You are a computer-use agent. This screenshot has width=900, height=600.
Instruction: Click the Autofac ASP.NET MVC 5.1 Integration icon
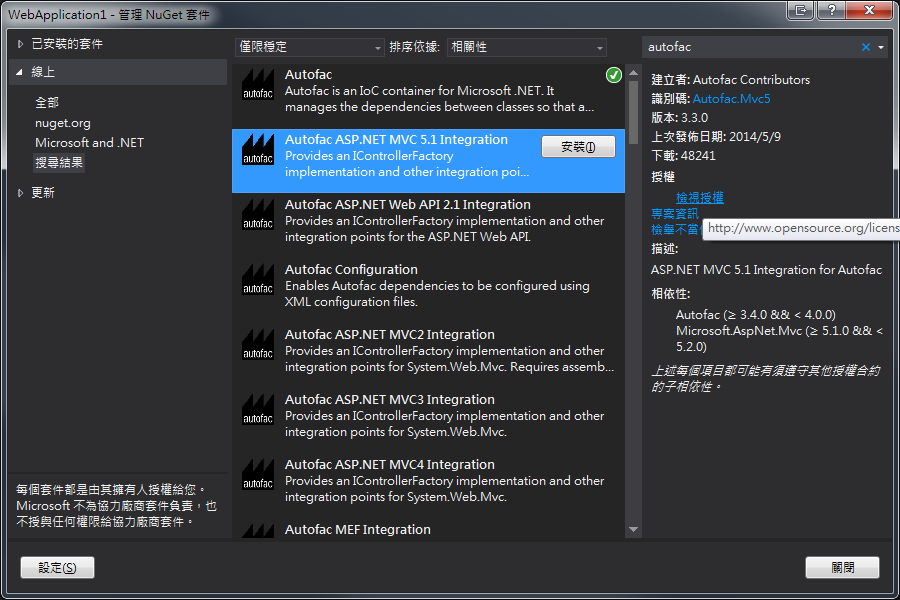[258, 149]
